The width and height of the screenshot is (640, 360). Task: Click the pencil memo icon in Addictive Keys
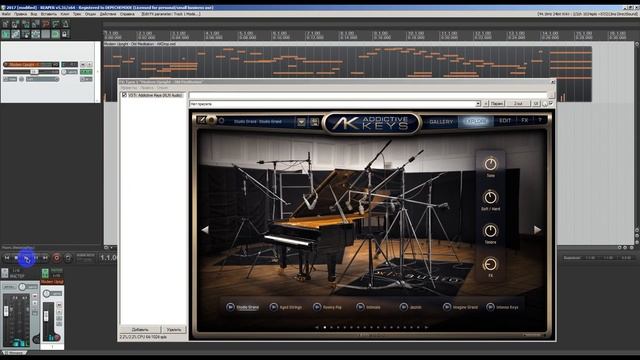(x=201, y=120)
